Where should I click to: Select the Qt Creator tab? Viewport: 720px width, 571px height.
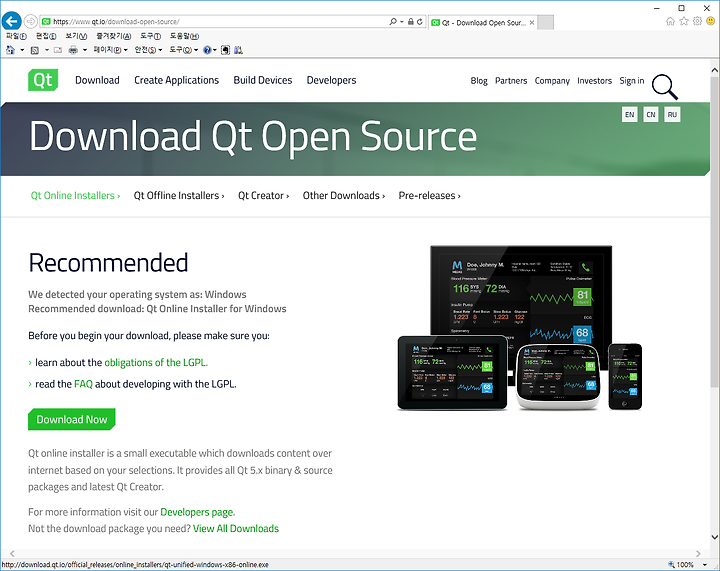[x=263, y=196]
